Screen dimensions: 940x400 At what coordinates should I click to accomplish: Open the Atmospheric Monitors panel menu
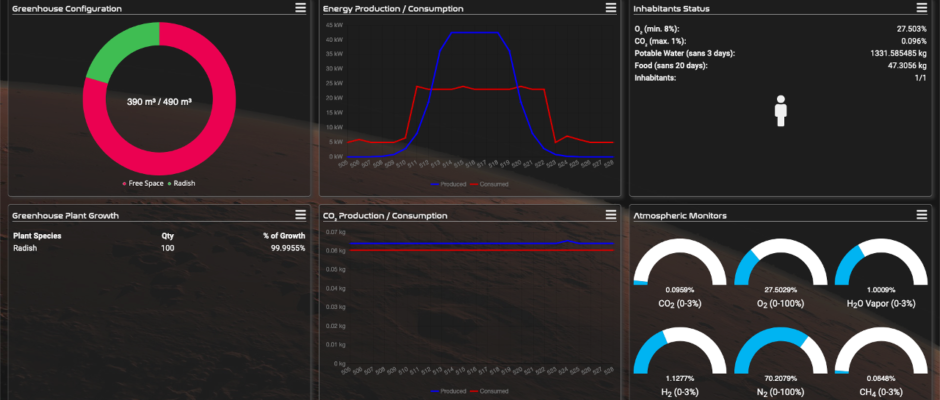click(x=924, y=214)
